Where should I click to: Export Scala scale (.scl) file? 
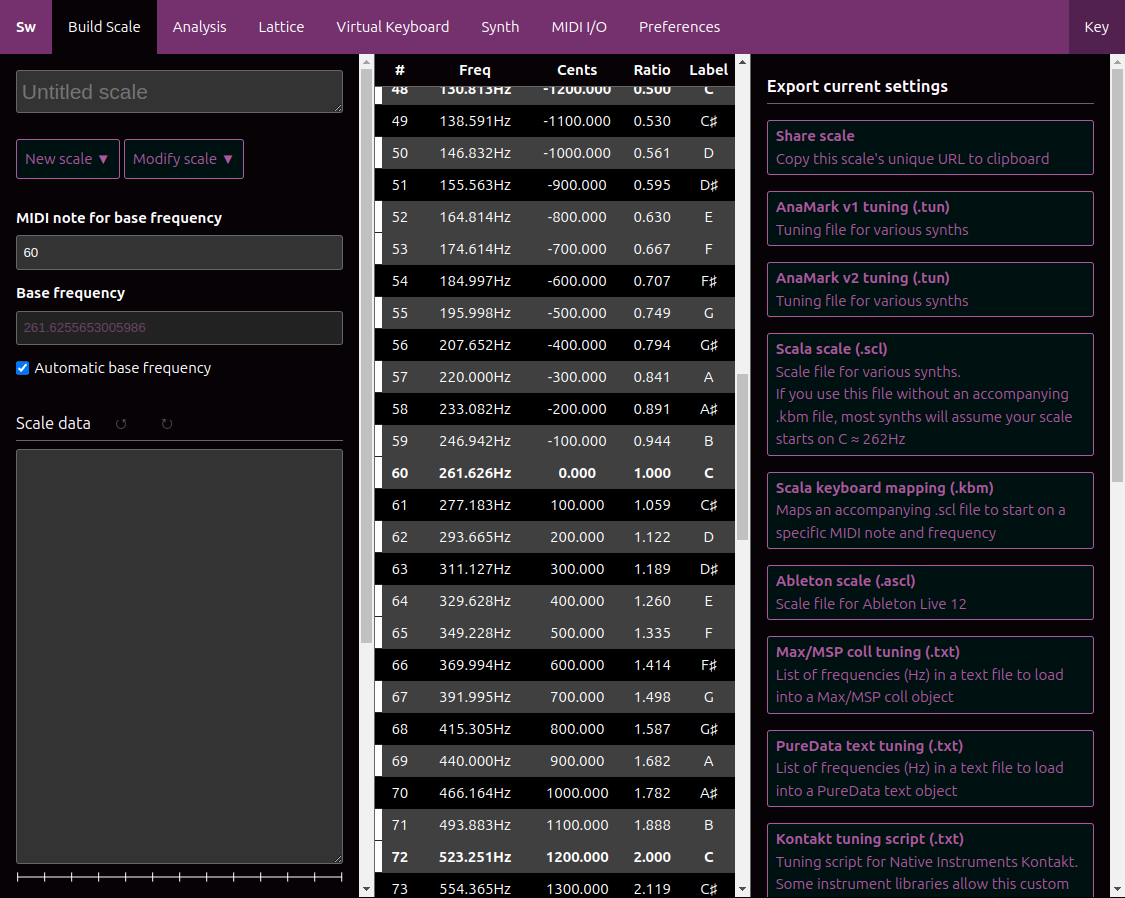click(930, 394)
